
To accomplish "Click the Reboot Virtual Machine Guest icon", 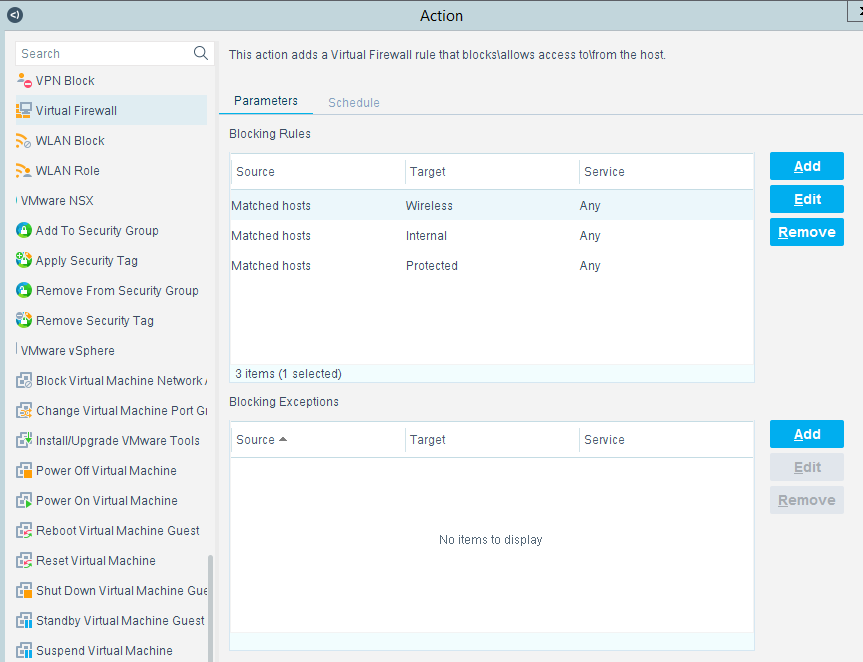I will coord(24,530).
